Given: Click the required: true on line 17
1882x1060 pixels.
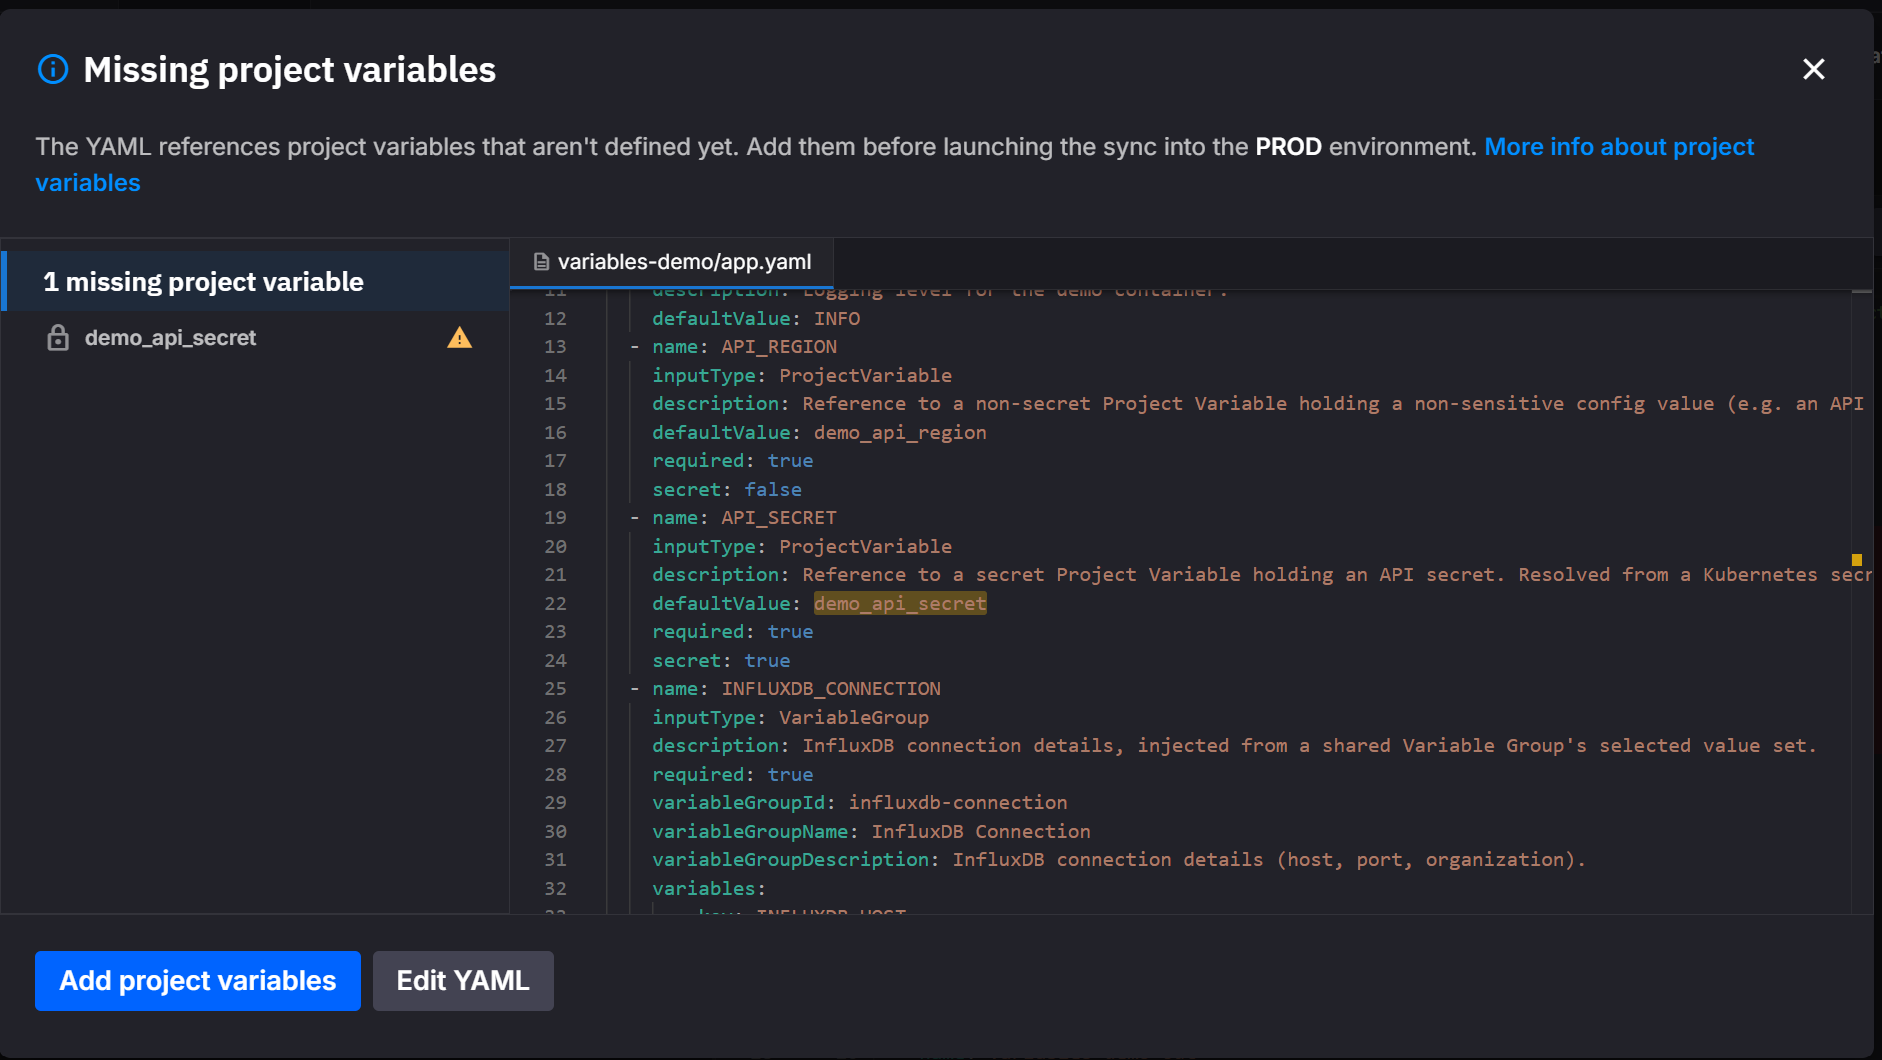Looking at the screenshot, I should (733, 461).
